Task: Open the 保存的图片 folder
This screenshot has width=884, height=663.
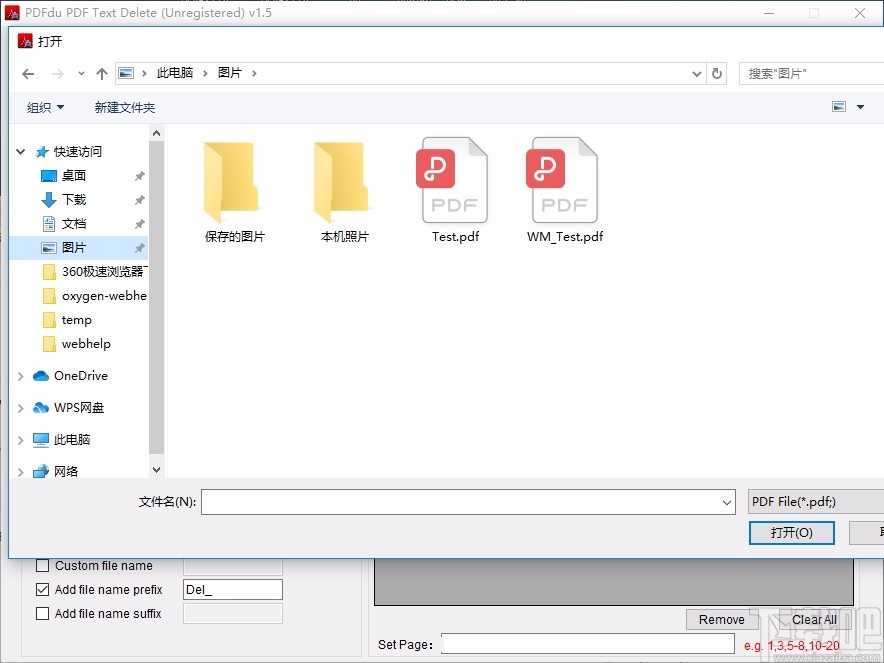Action: tap(233, 180)
